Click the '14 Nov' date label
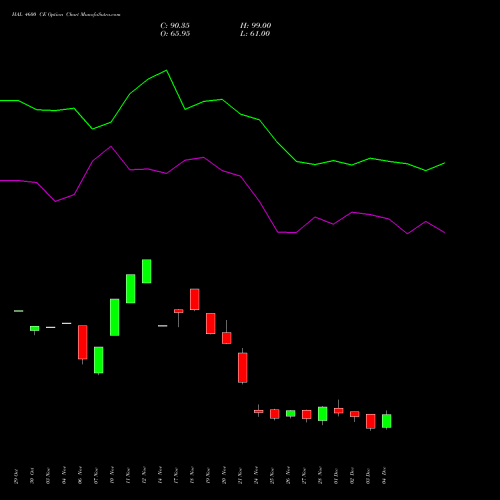500x500 pixels. 160,475
